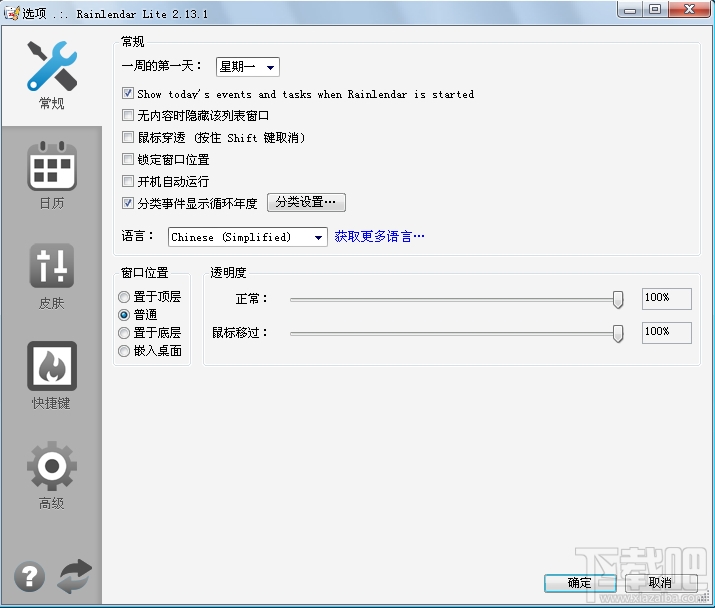
Task: Maximize the options window
Action: click(x=655, y=10)
